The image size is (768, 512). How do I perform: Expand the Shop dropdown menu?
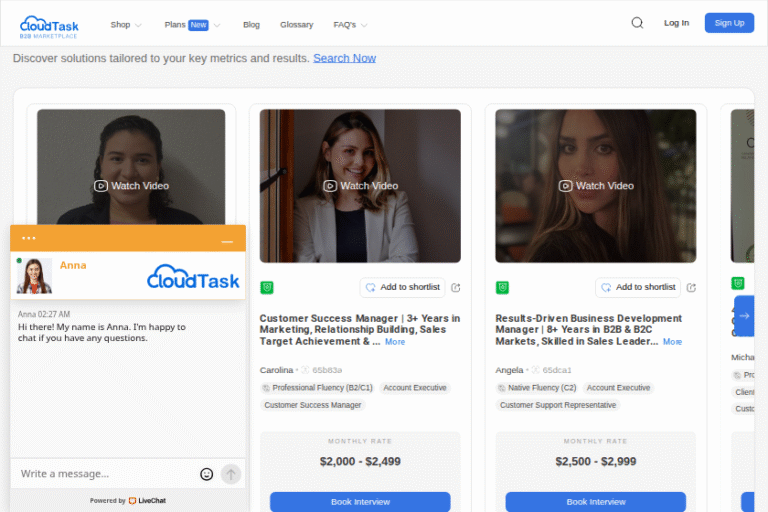point(126,24)
